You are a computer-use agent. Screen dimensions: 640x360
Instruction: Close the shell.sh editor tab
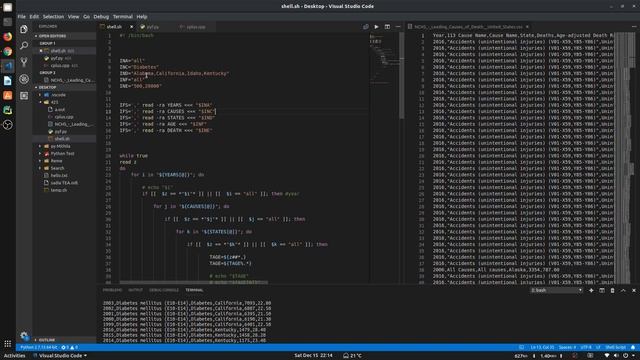coord(131,27)
